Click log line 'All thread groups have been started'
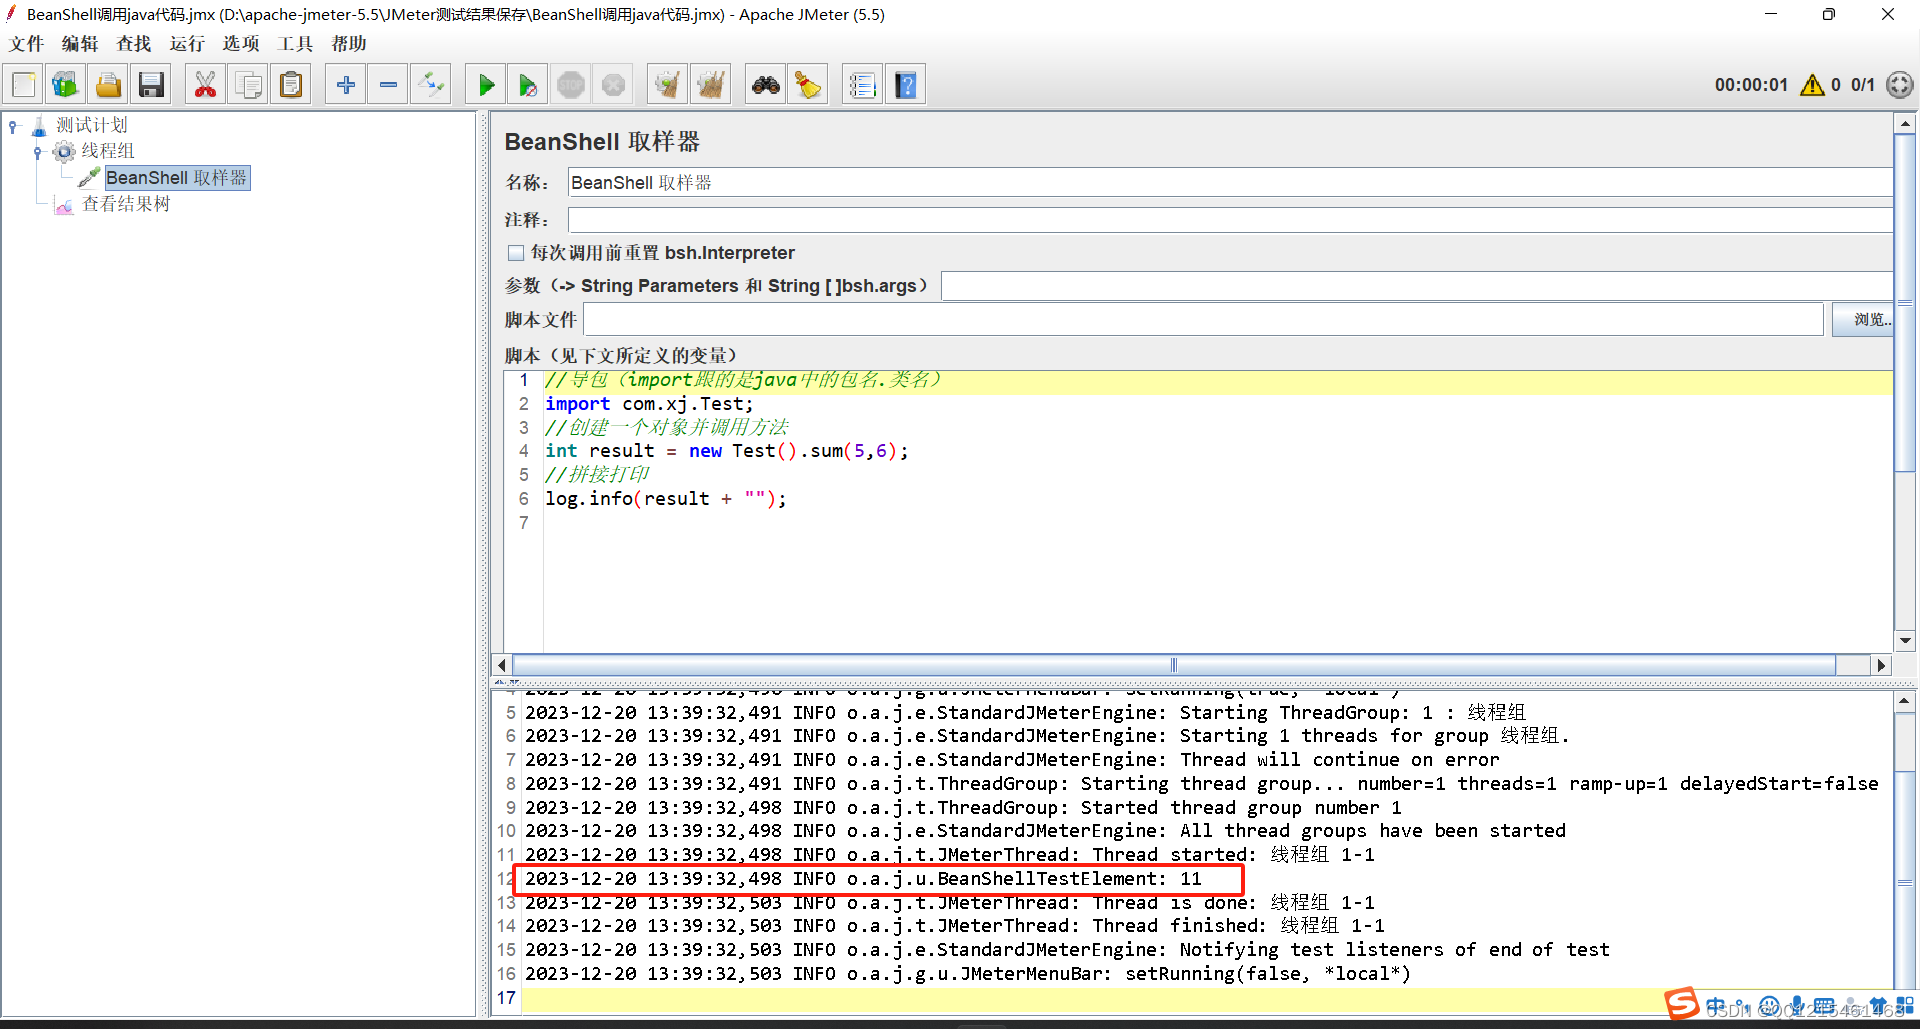The height and width of the screenshot is (1029, 1920). (1045, 831)
